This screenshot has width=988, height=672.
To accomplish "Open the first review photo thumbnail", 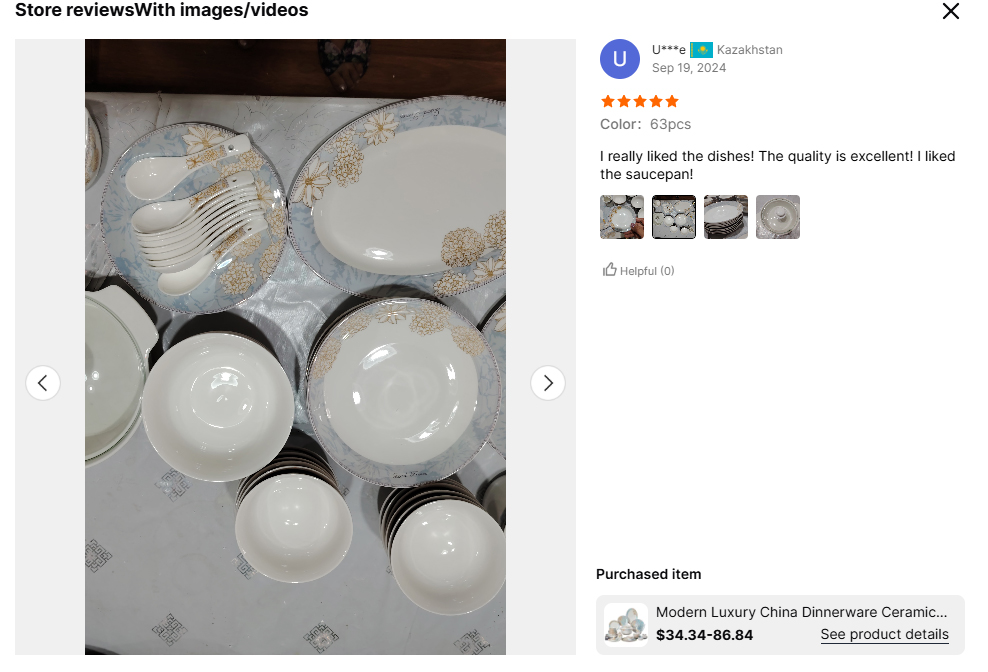I will click(622, 217).
